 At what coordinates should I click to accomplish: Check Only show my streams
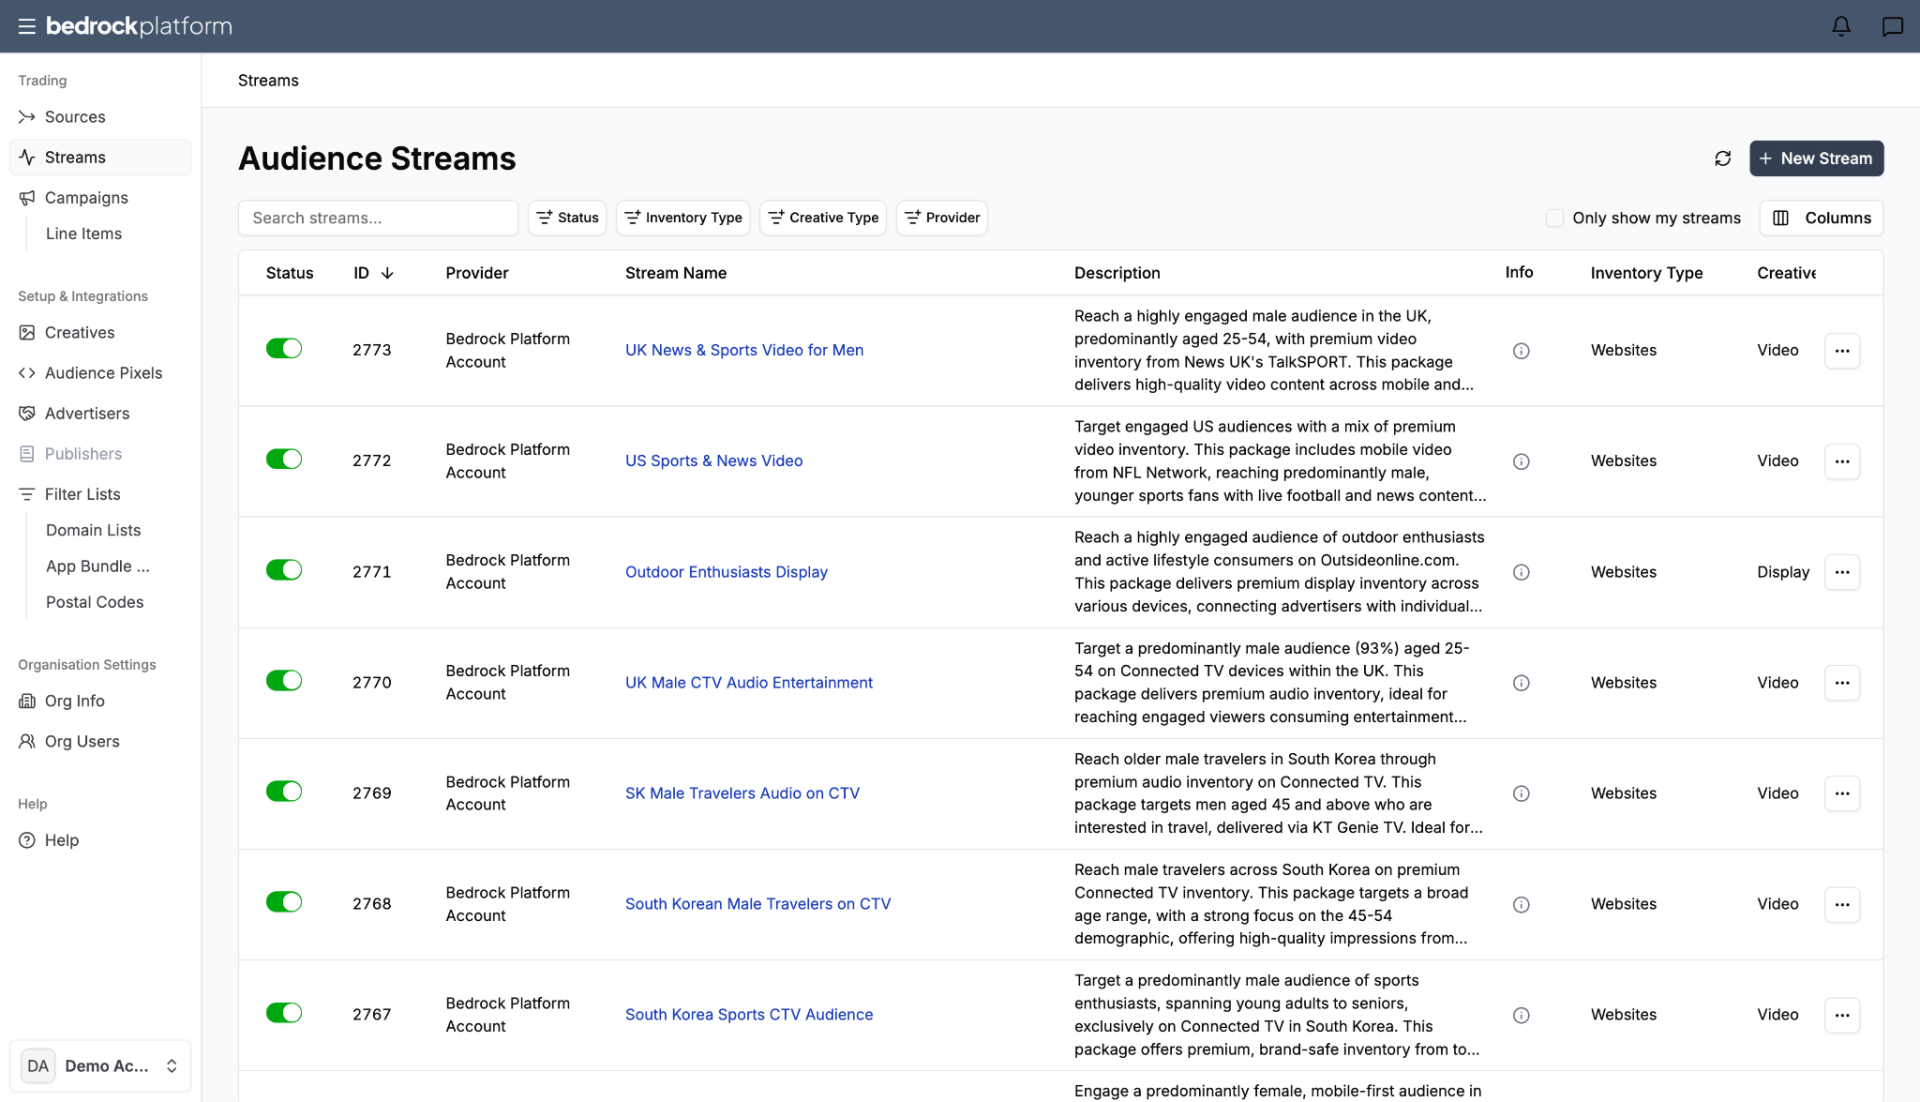[x=1555, y=218]
